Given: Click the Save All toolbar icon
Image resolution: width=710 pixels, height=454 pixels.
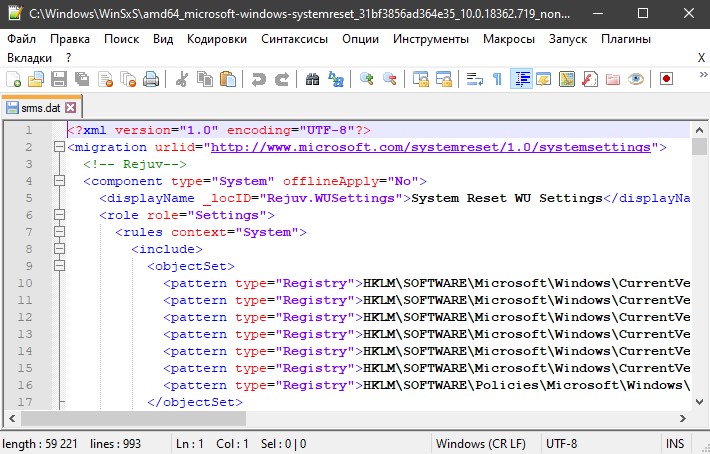Looking at the screenshot, I should coord(82,79).
